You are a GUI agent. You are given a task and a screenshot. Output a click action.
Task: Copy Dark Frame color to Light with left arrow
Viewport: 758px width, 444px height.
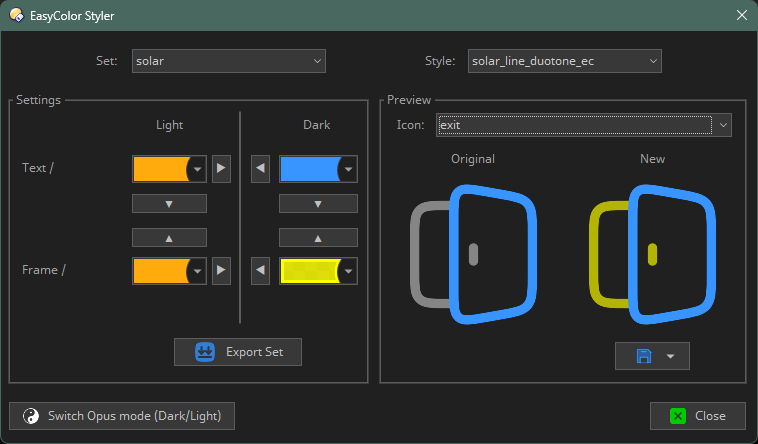click(261, 270)
